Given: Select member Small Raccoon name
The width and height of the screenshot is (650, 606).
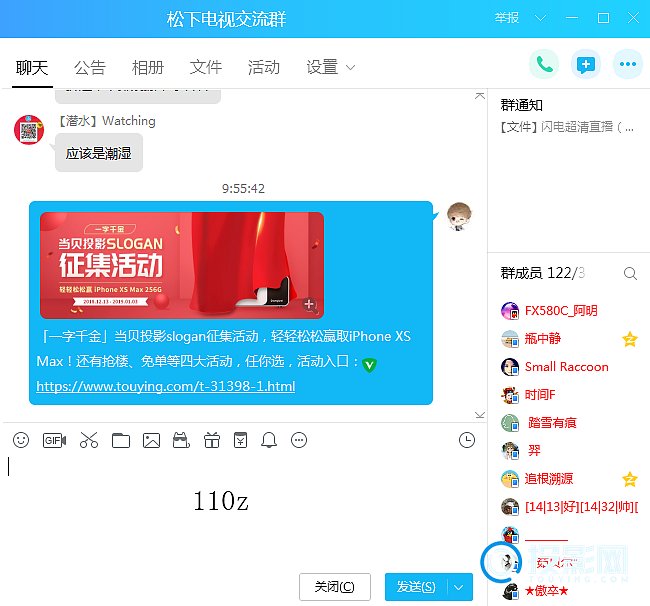Looking at the screenshot, I should (567, 367).
